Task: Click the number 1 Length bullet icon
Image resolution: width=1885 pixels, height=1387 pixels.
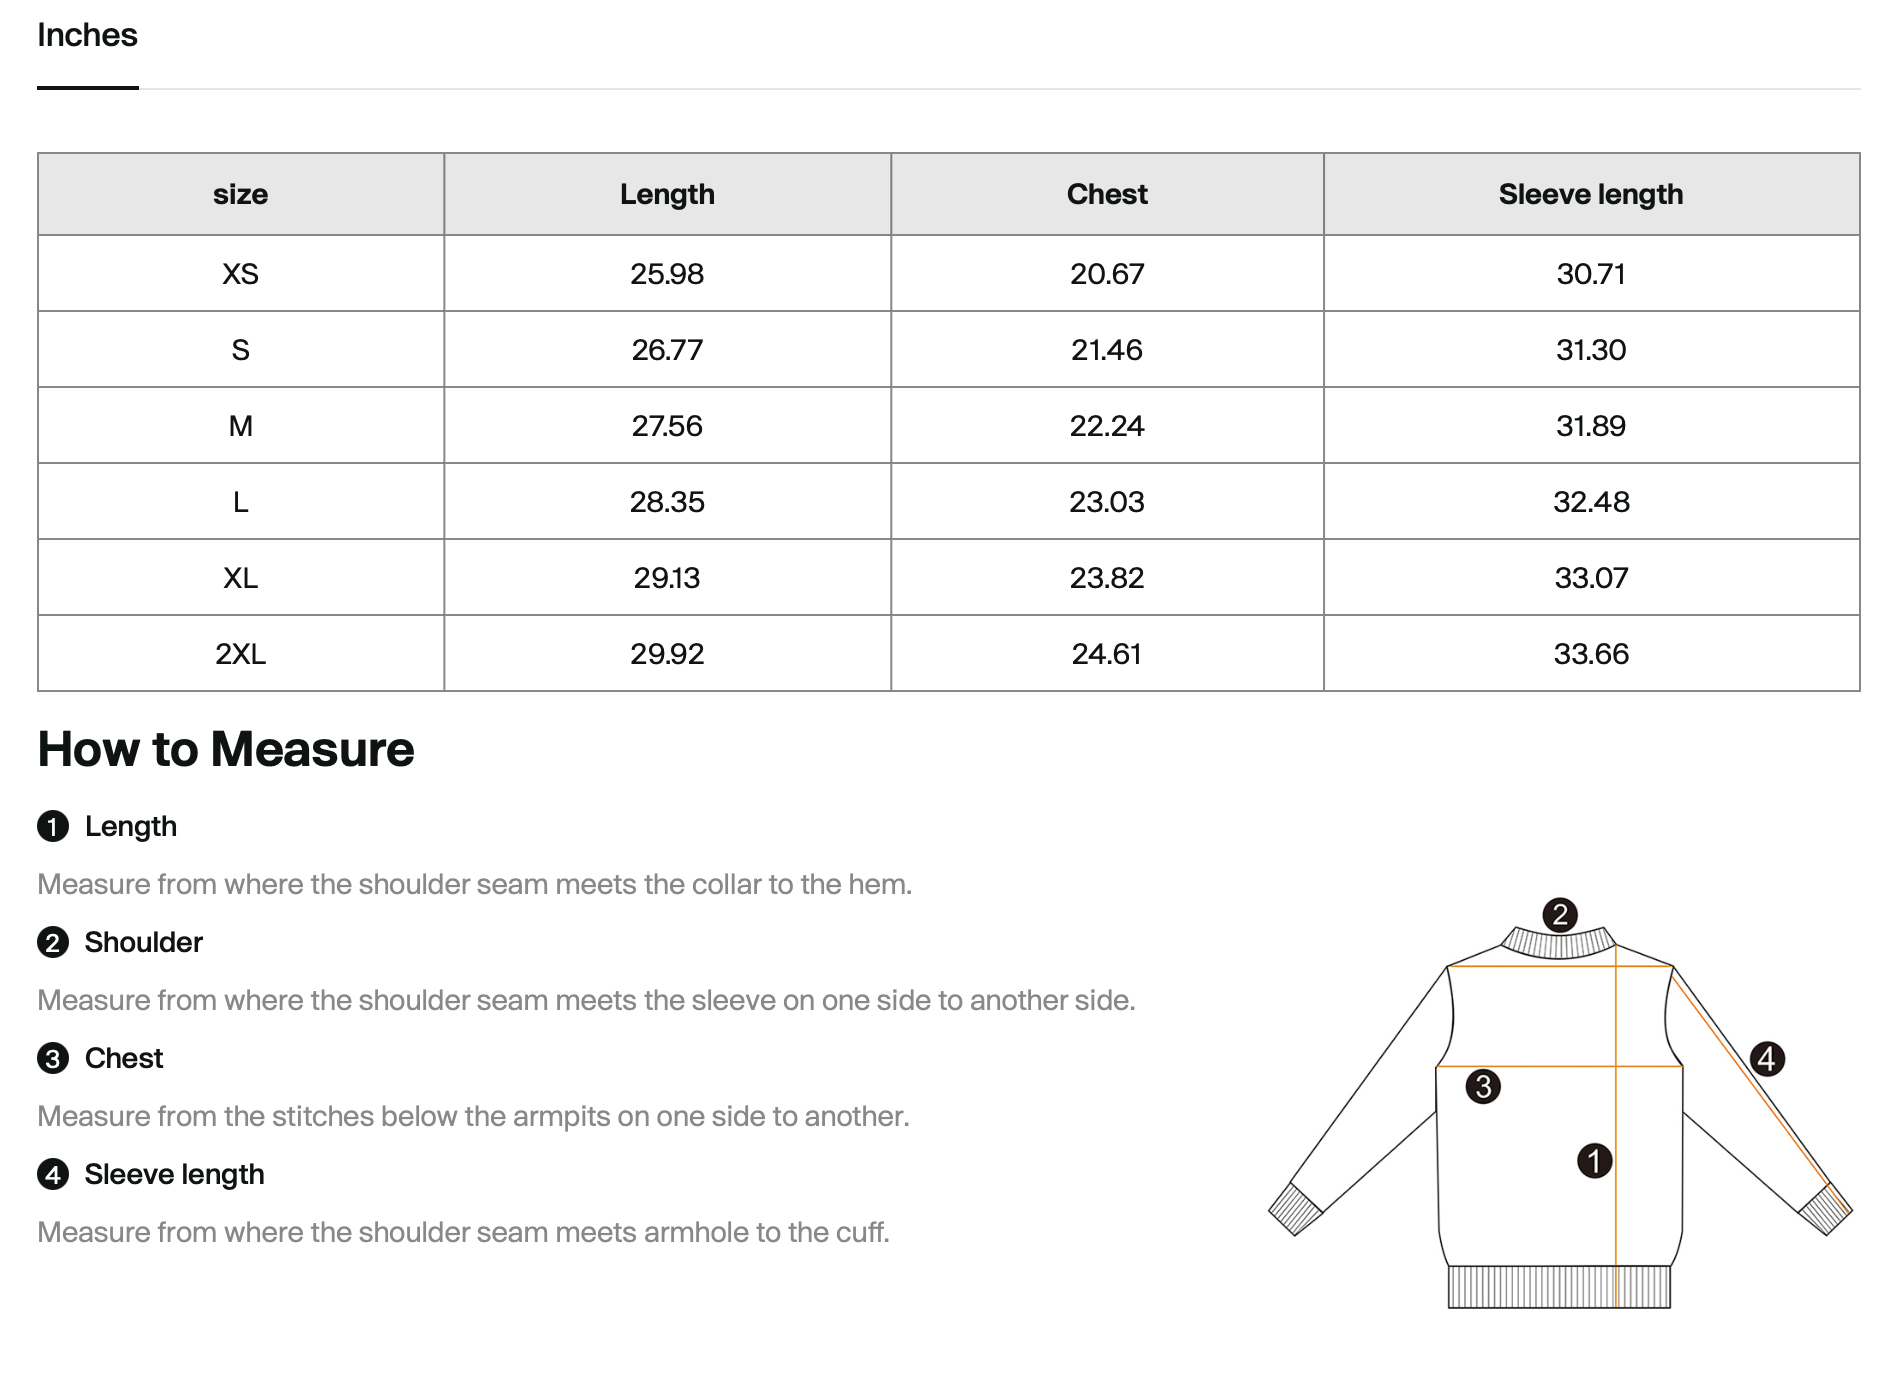Action: tap(53, 827)
